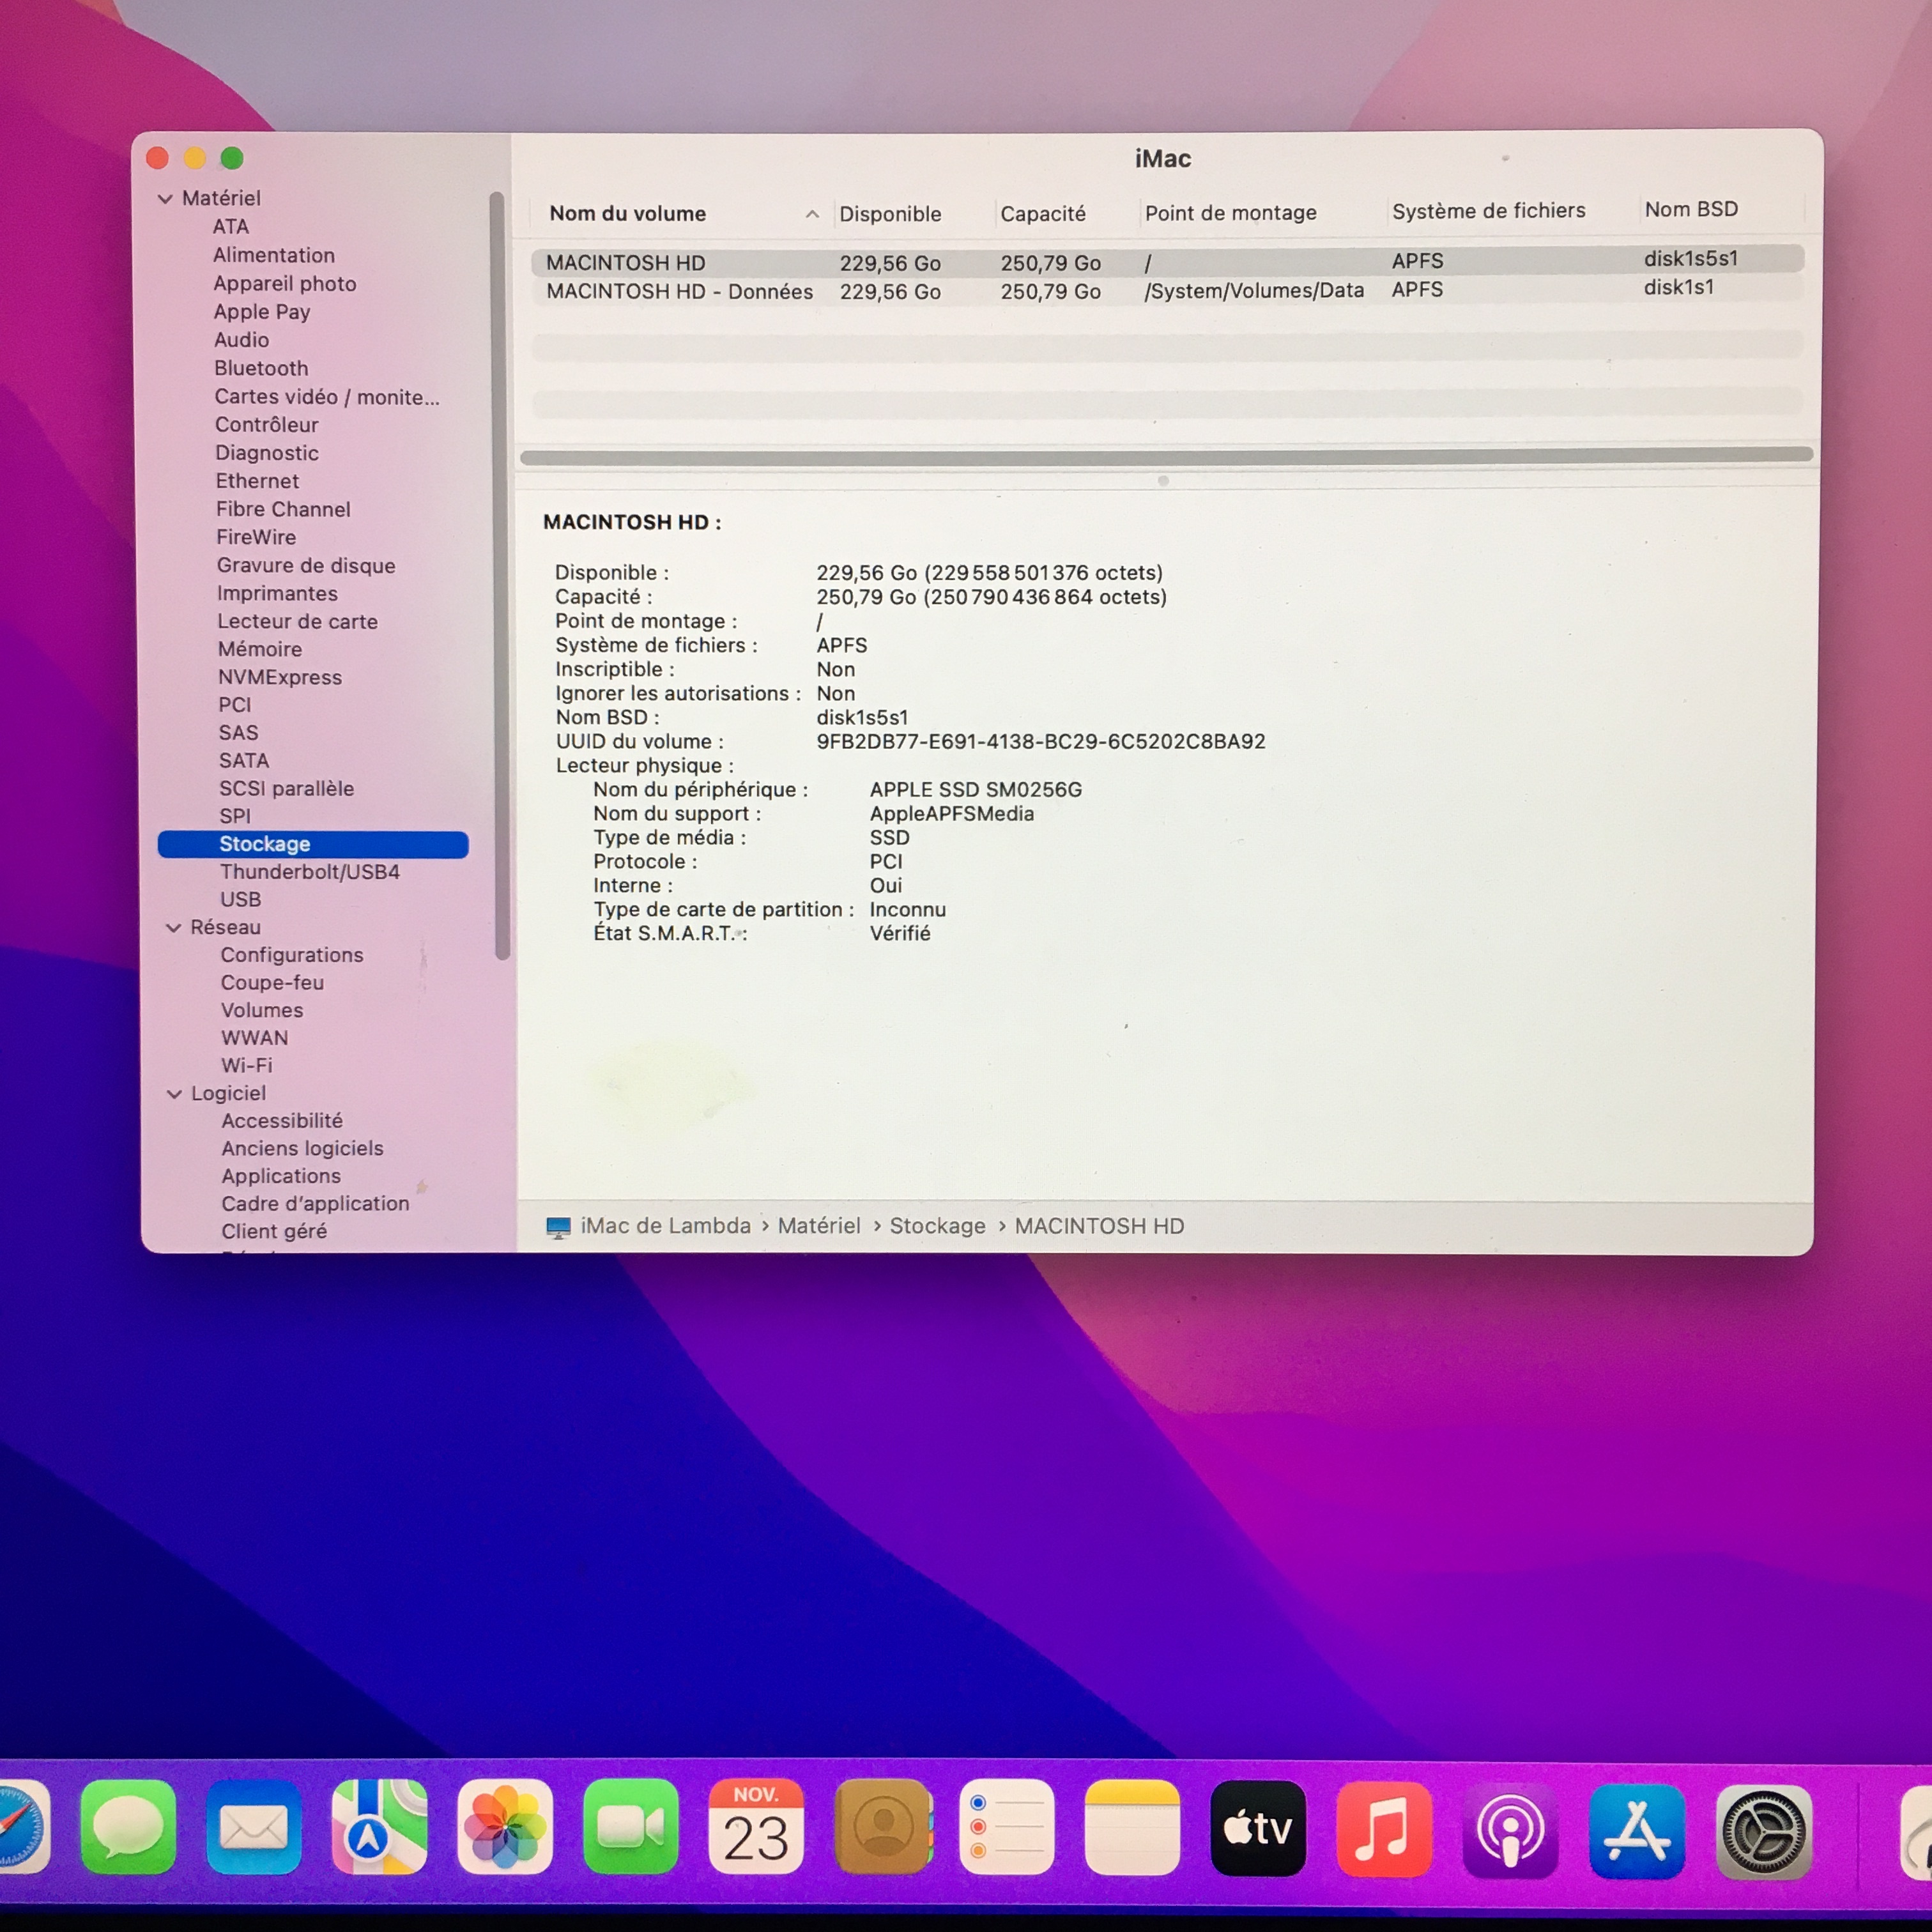Select Alimentation in the sidebar

[273, 255]
